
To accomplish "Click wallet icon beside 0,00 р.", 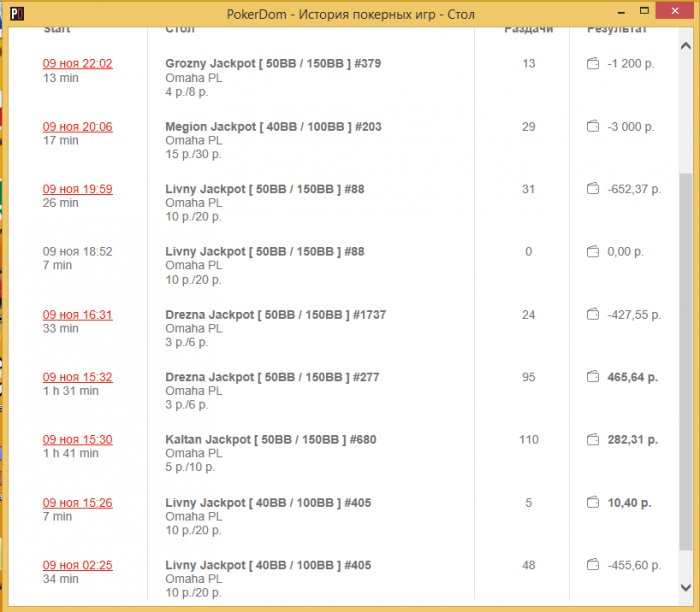I will (593, 252).
